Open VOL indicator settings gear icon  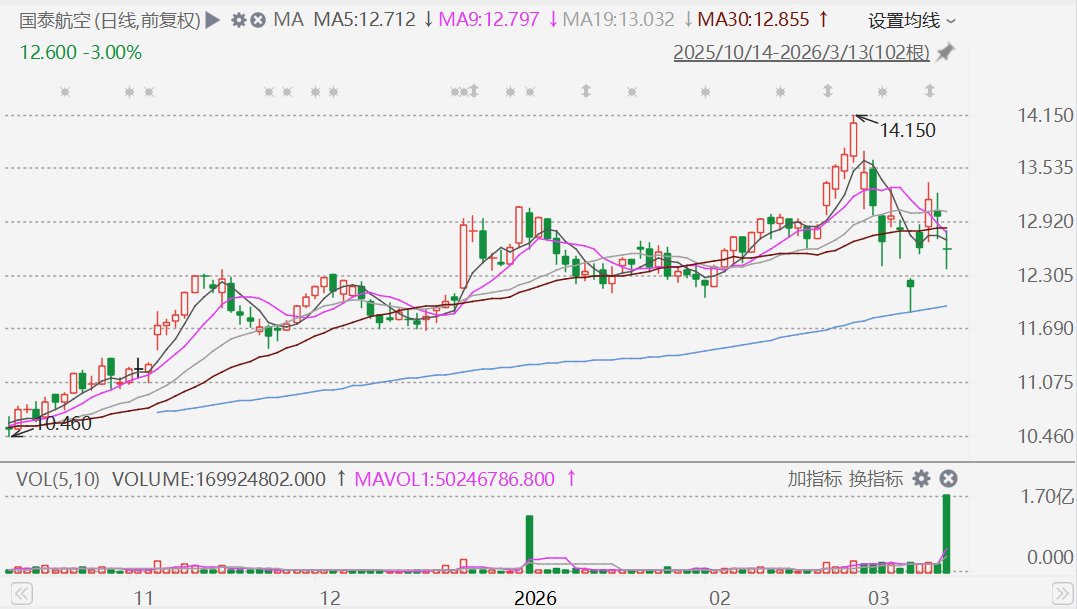point(921,479)
